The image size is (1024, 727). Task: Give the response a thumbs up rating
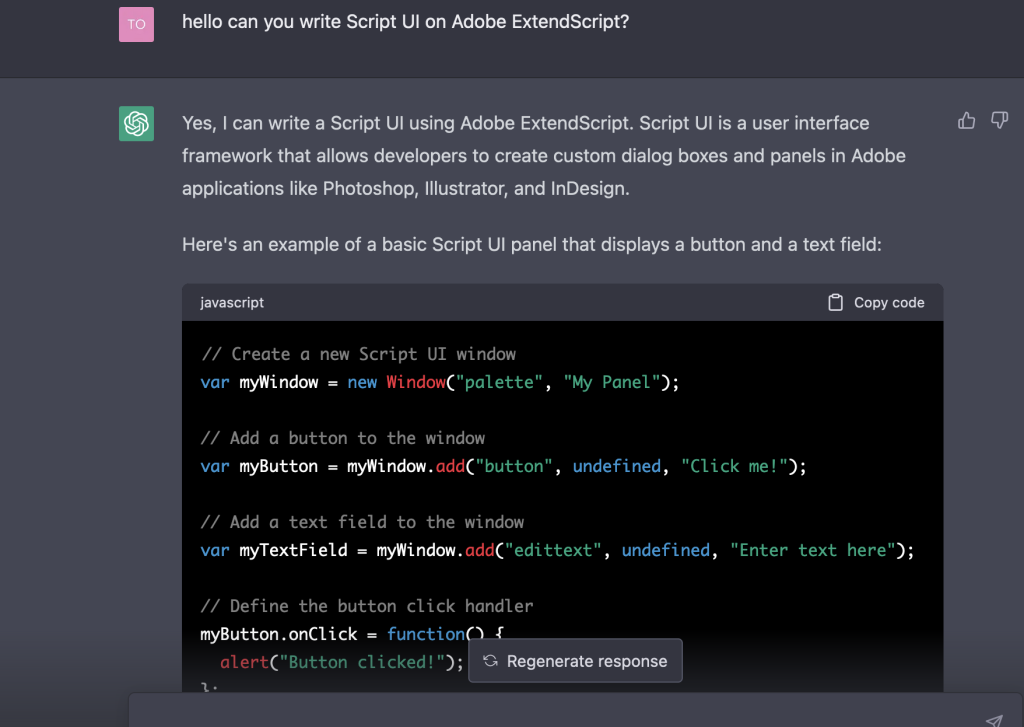(966, 120)
